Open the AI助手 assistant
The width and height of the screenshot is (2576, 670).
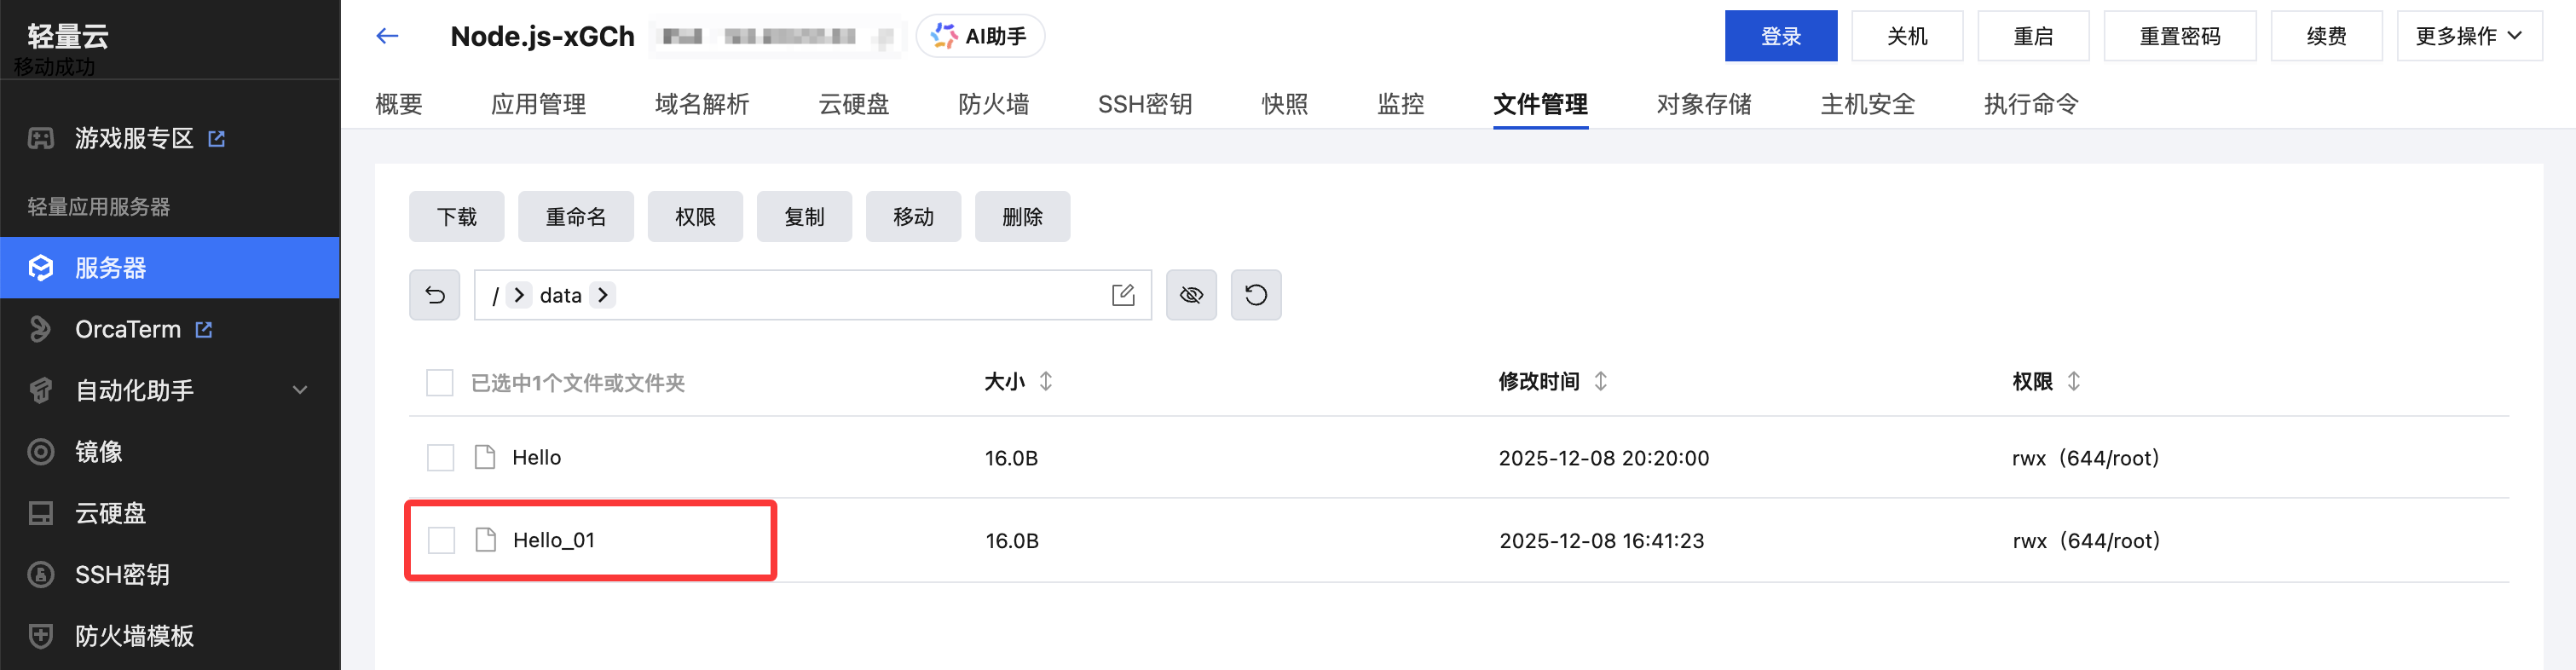pyautogui.click(x=980, y=37)
